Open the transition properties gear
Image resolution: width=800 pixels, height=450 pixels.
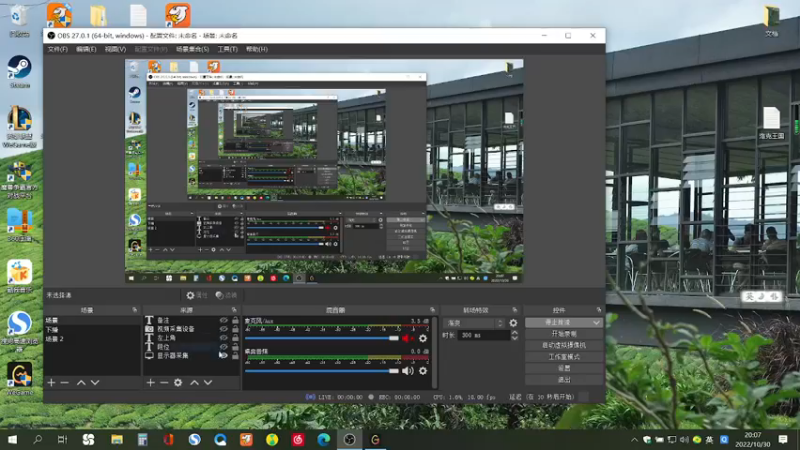coord(513,323)
